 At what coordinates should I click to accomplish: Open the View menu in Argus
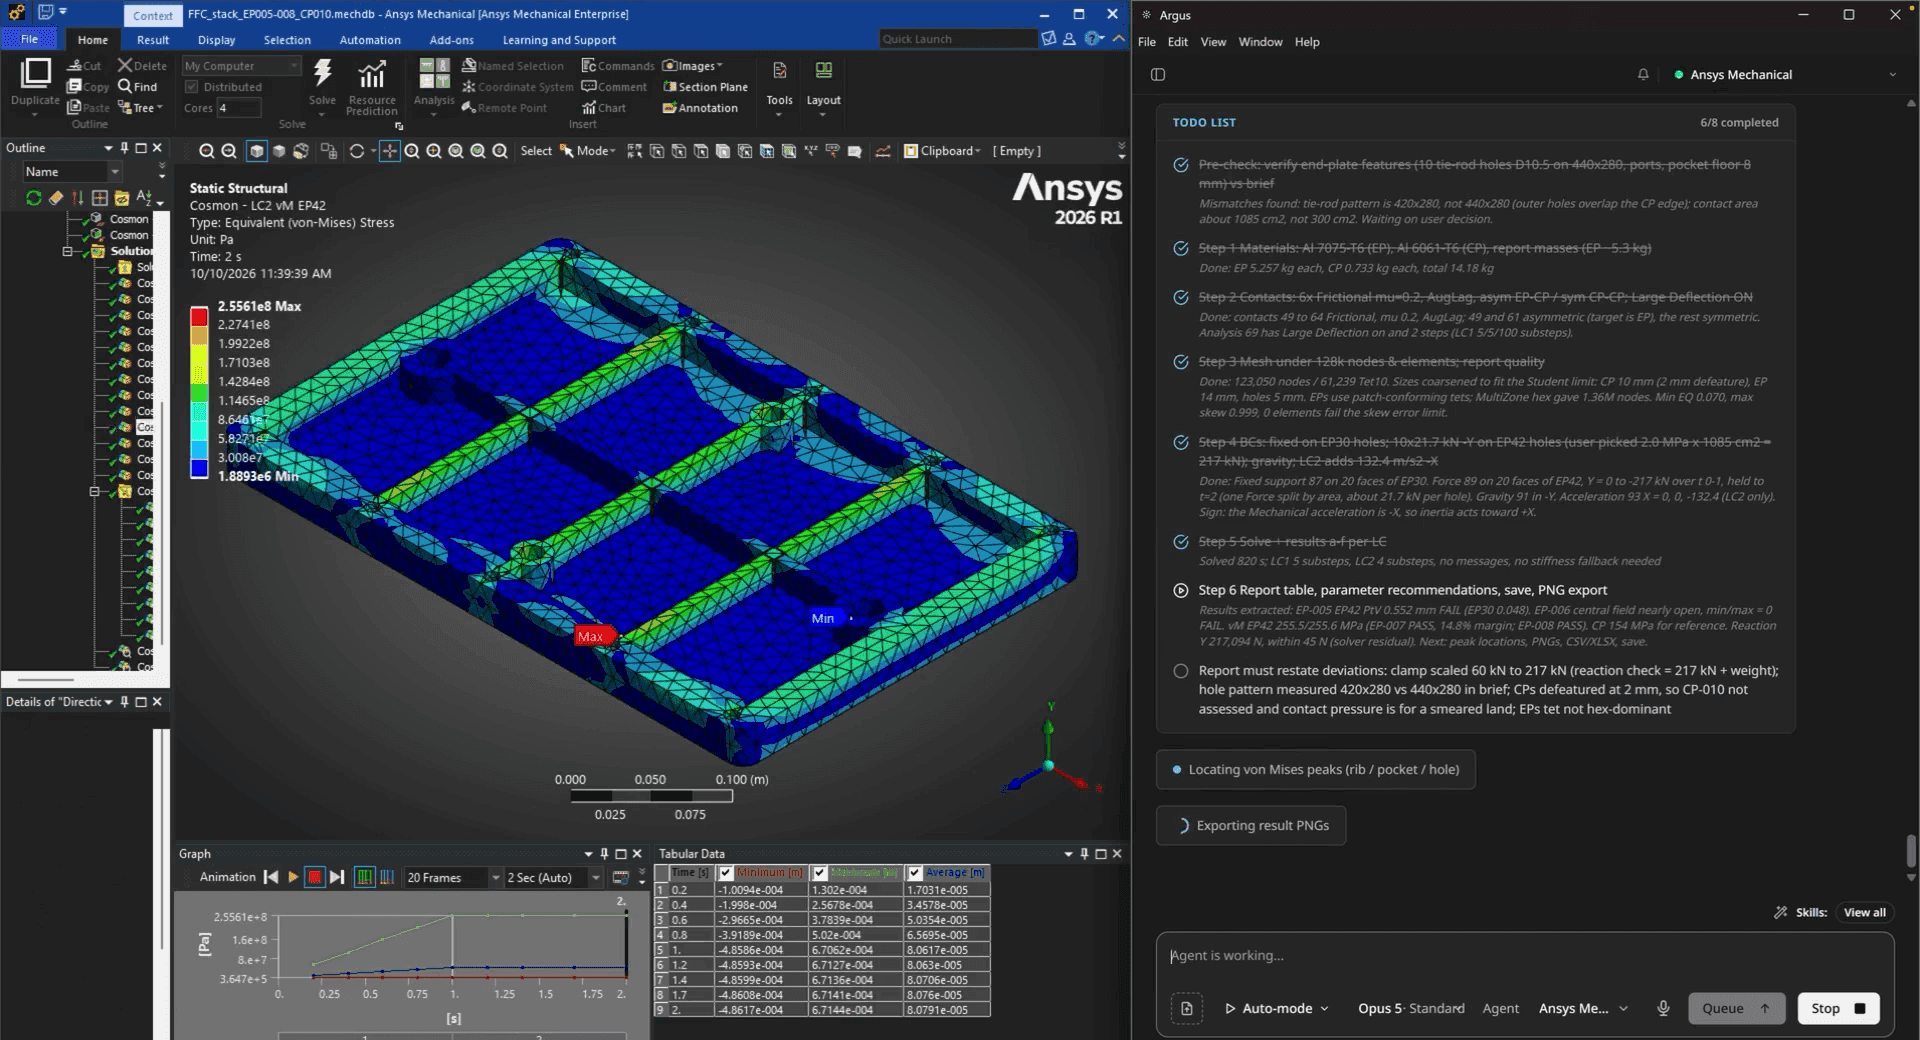pyautogui.click(x=1213, y=42)
